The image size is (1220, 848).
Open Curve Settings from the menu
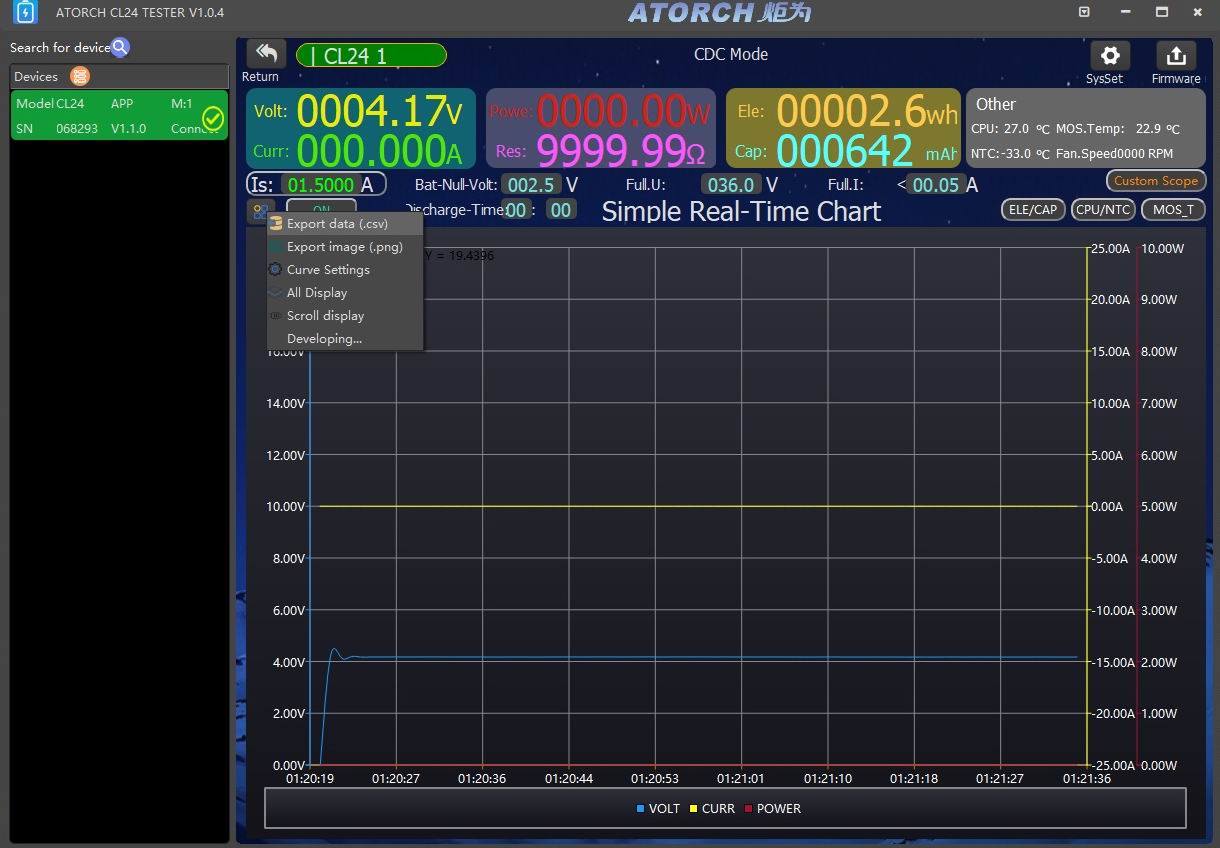pos(328,270)
